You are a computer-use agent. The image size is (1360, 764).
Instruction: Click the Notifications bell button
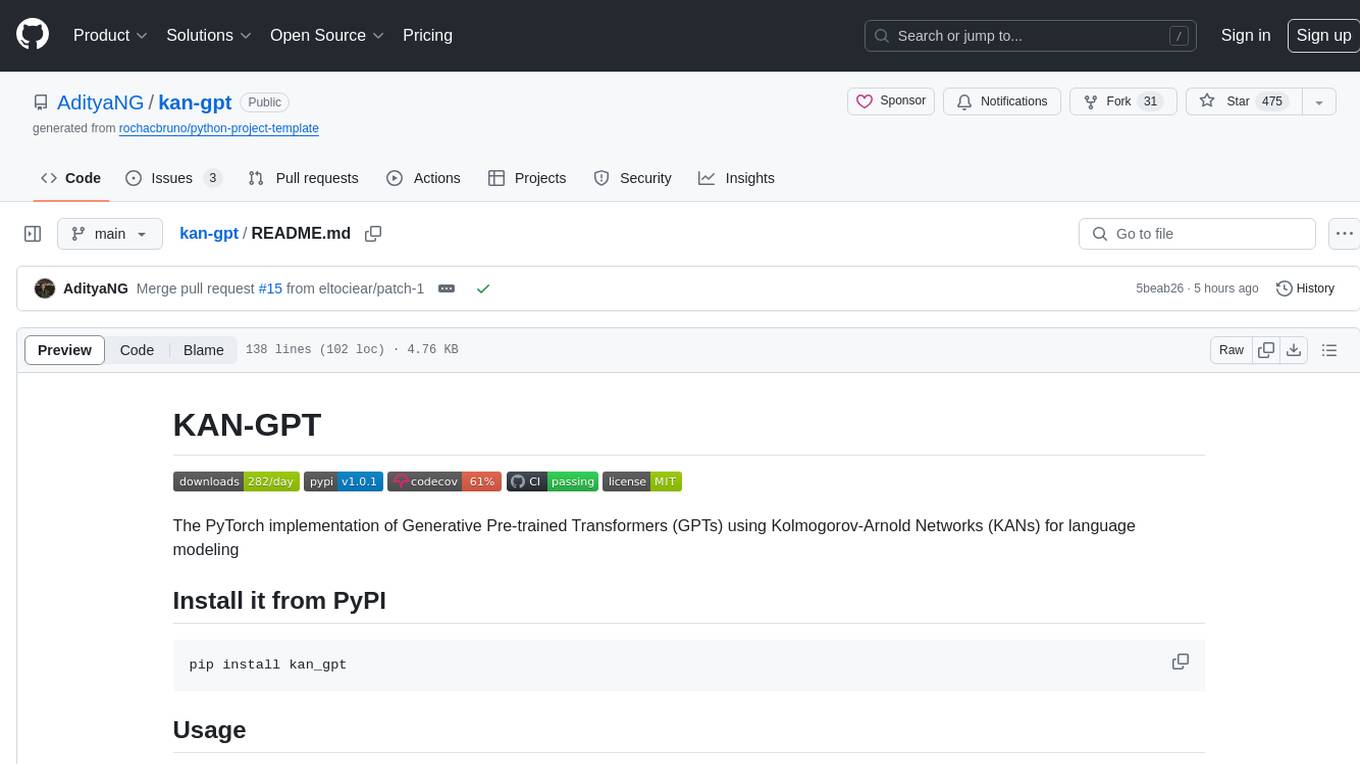pyautogui.click(x=1002, y=101)
